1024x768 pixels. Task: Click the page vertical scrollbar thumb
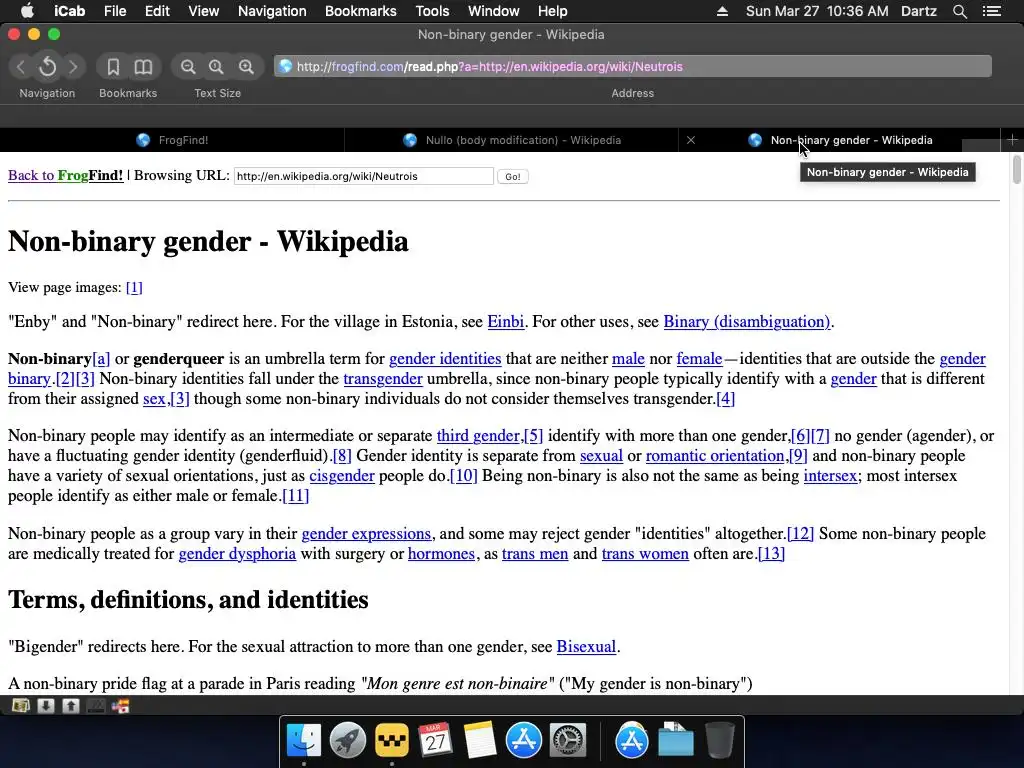1016,169
